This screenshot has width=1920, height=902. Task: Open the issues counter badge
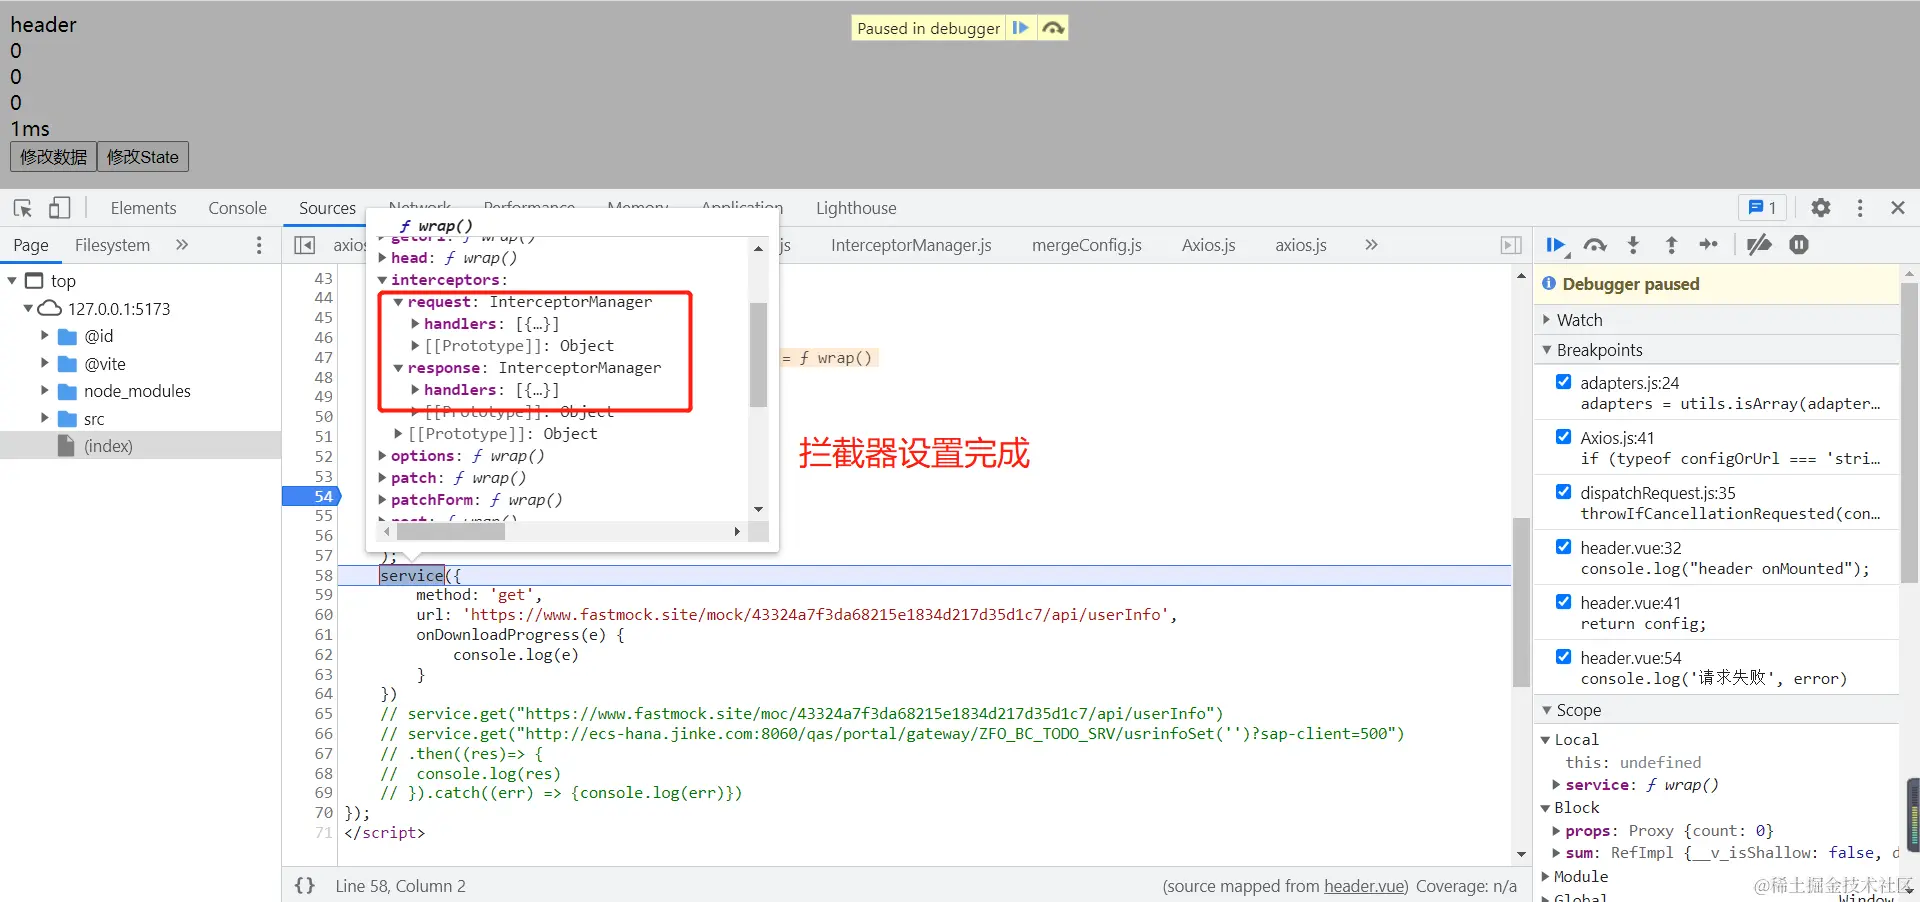point(1762,208)
